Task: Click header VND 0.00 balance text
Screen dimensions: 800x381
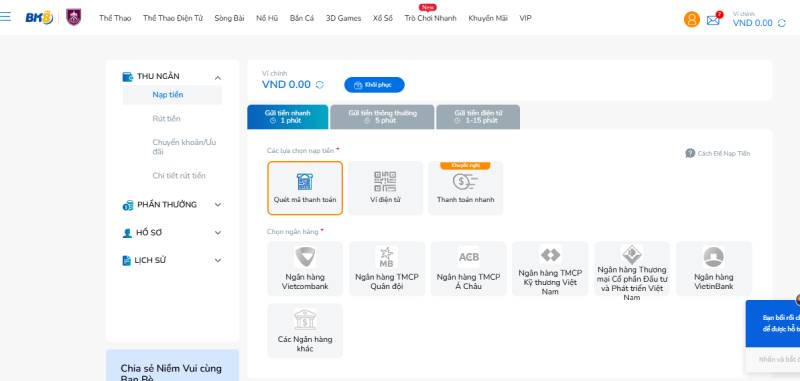Action: tap(753, 23)
